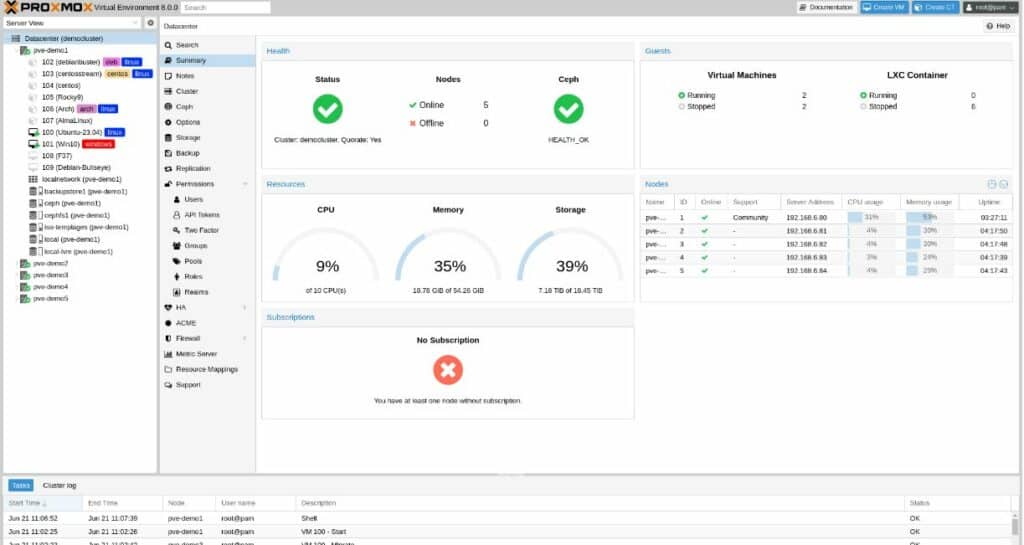Open the Replication menu item
Viewport: 1024px width, 545px height.
click(206, 168)
